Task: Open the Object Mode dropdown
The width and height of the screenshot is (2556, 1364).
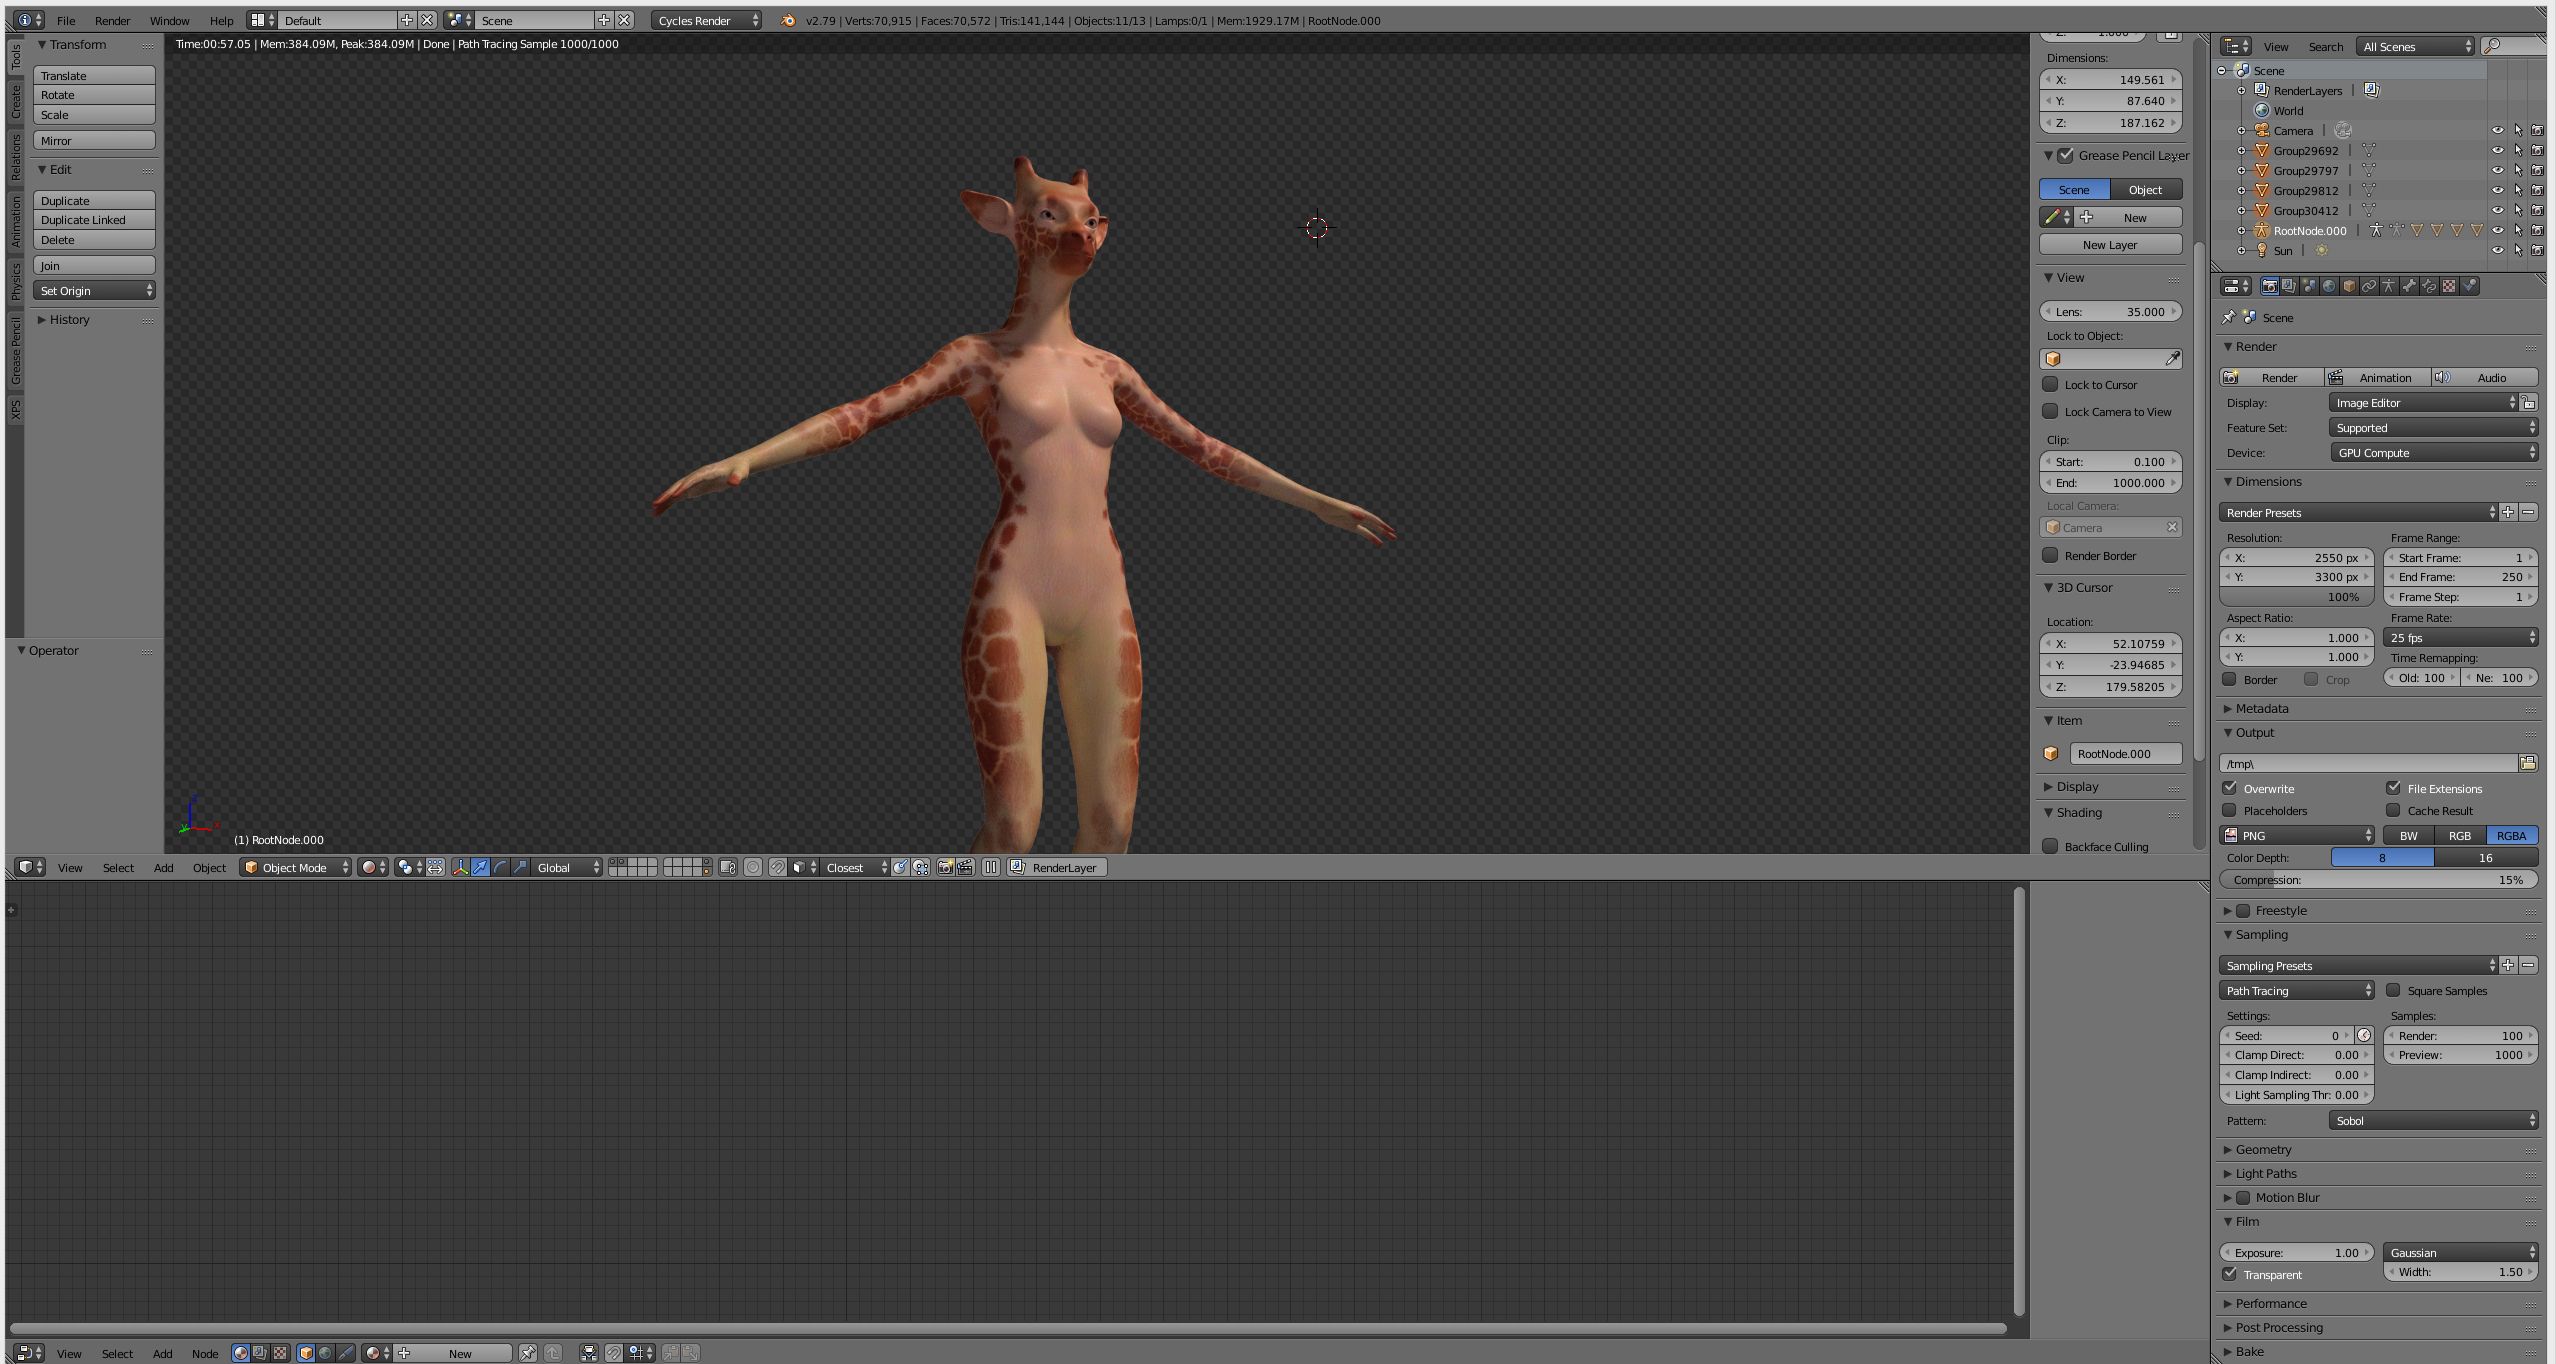Action: pyautogui.click(x=296, y=868)
